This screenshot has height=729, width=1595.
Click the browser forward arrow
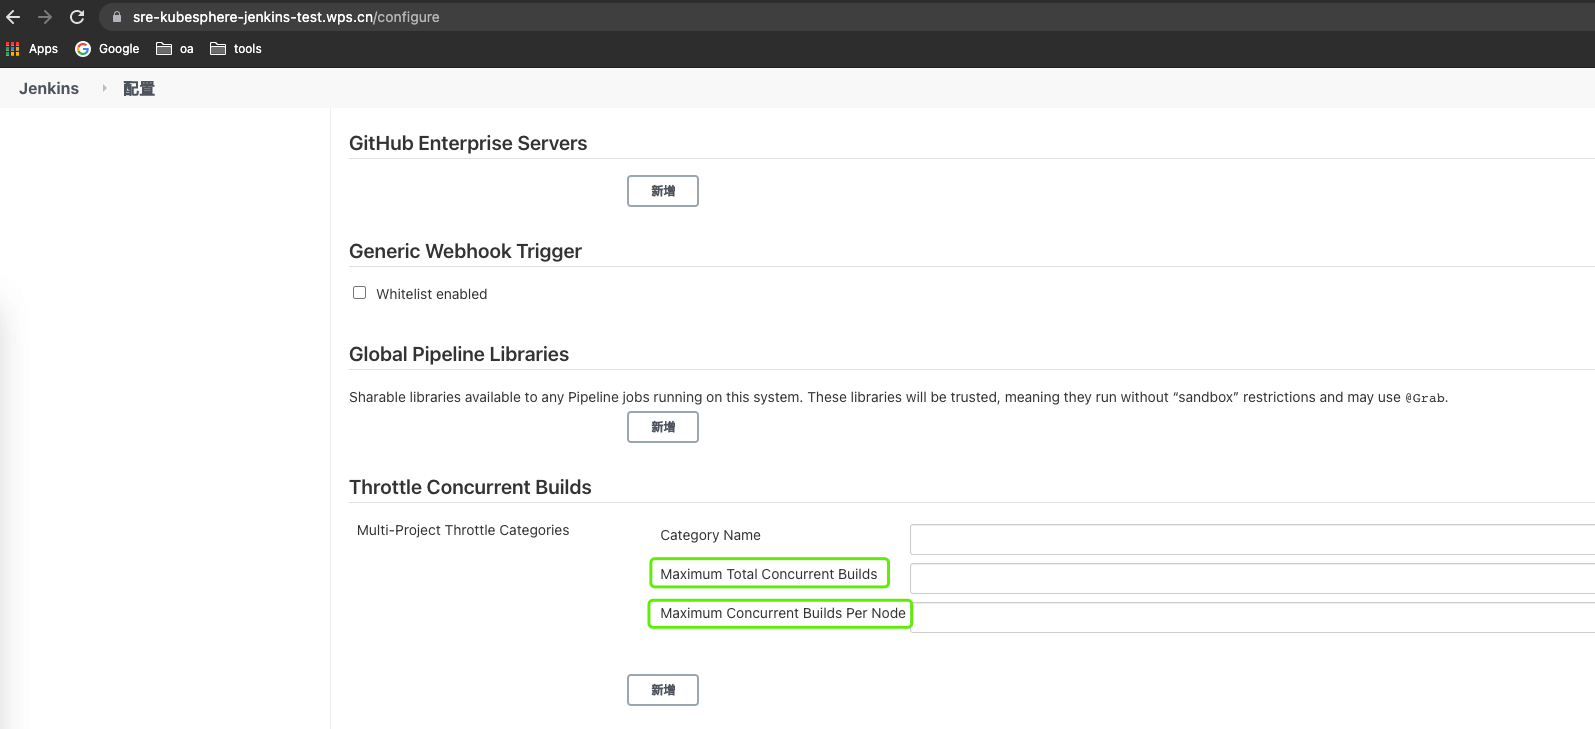tap(45, 17)
